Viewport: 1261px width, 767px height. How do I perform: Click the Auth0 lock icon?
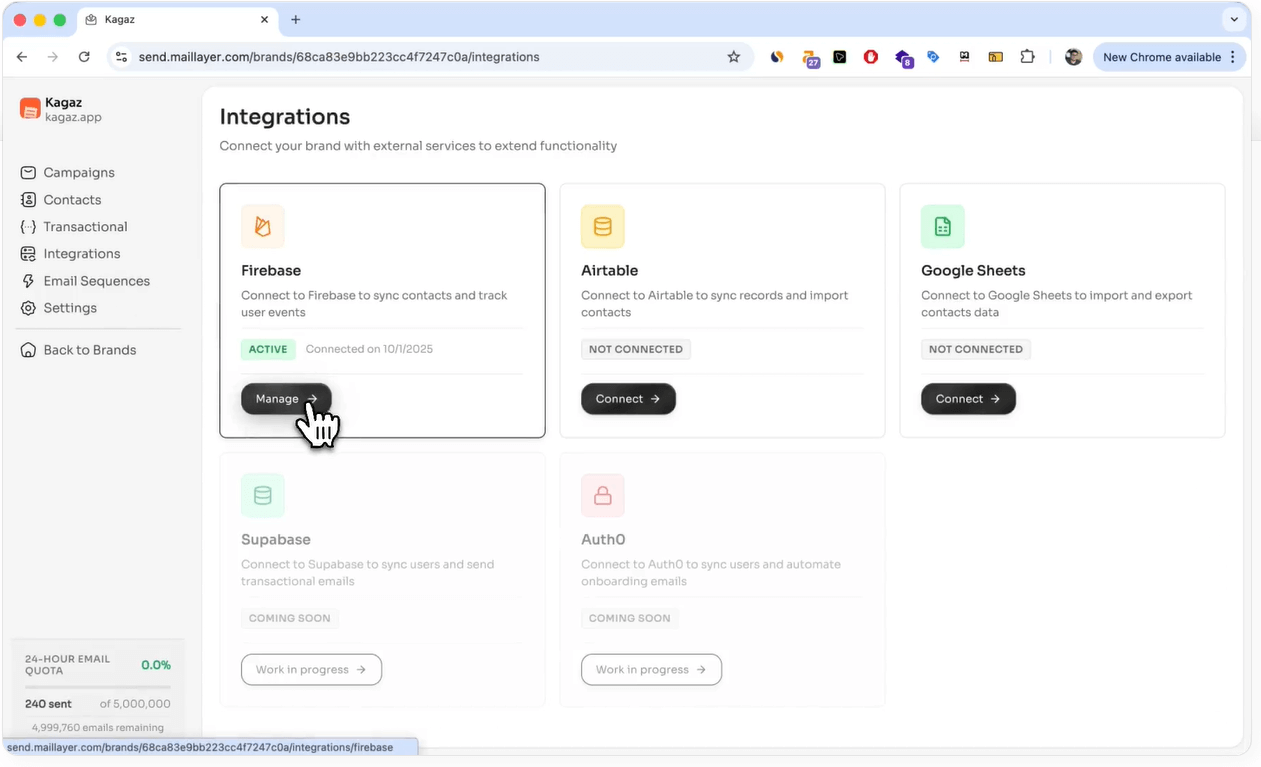pyautogui.click(x=602, y=495)
